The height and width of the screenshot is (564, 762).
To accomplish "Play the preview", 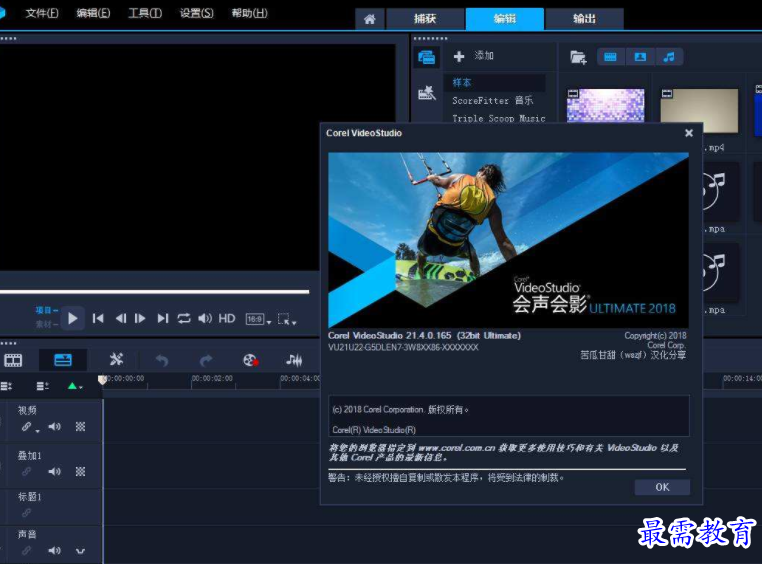I will click(x=73, y=319).
